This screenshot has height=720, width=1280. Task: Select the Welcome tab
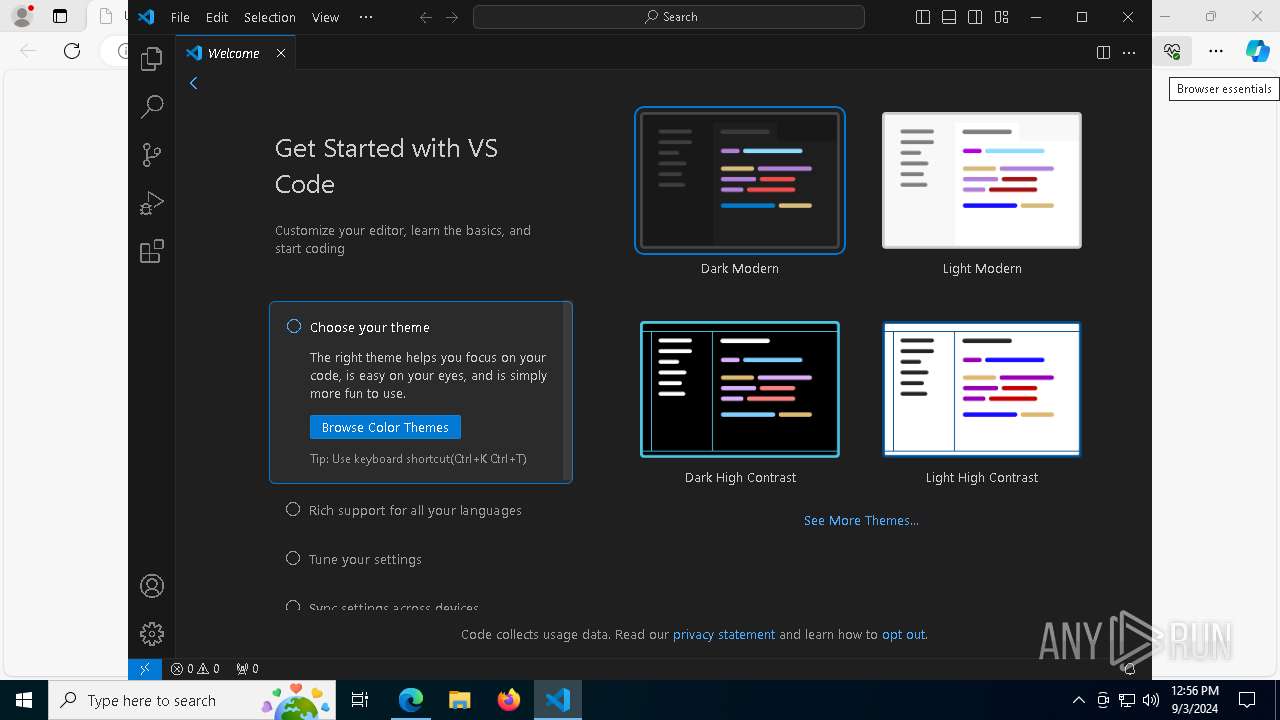click(236, 53)
